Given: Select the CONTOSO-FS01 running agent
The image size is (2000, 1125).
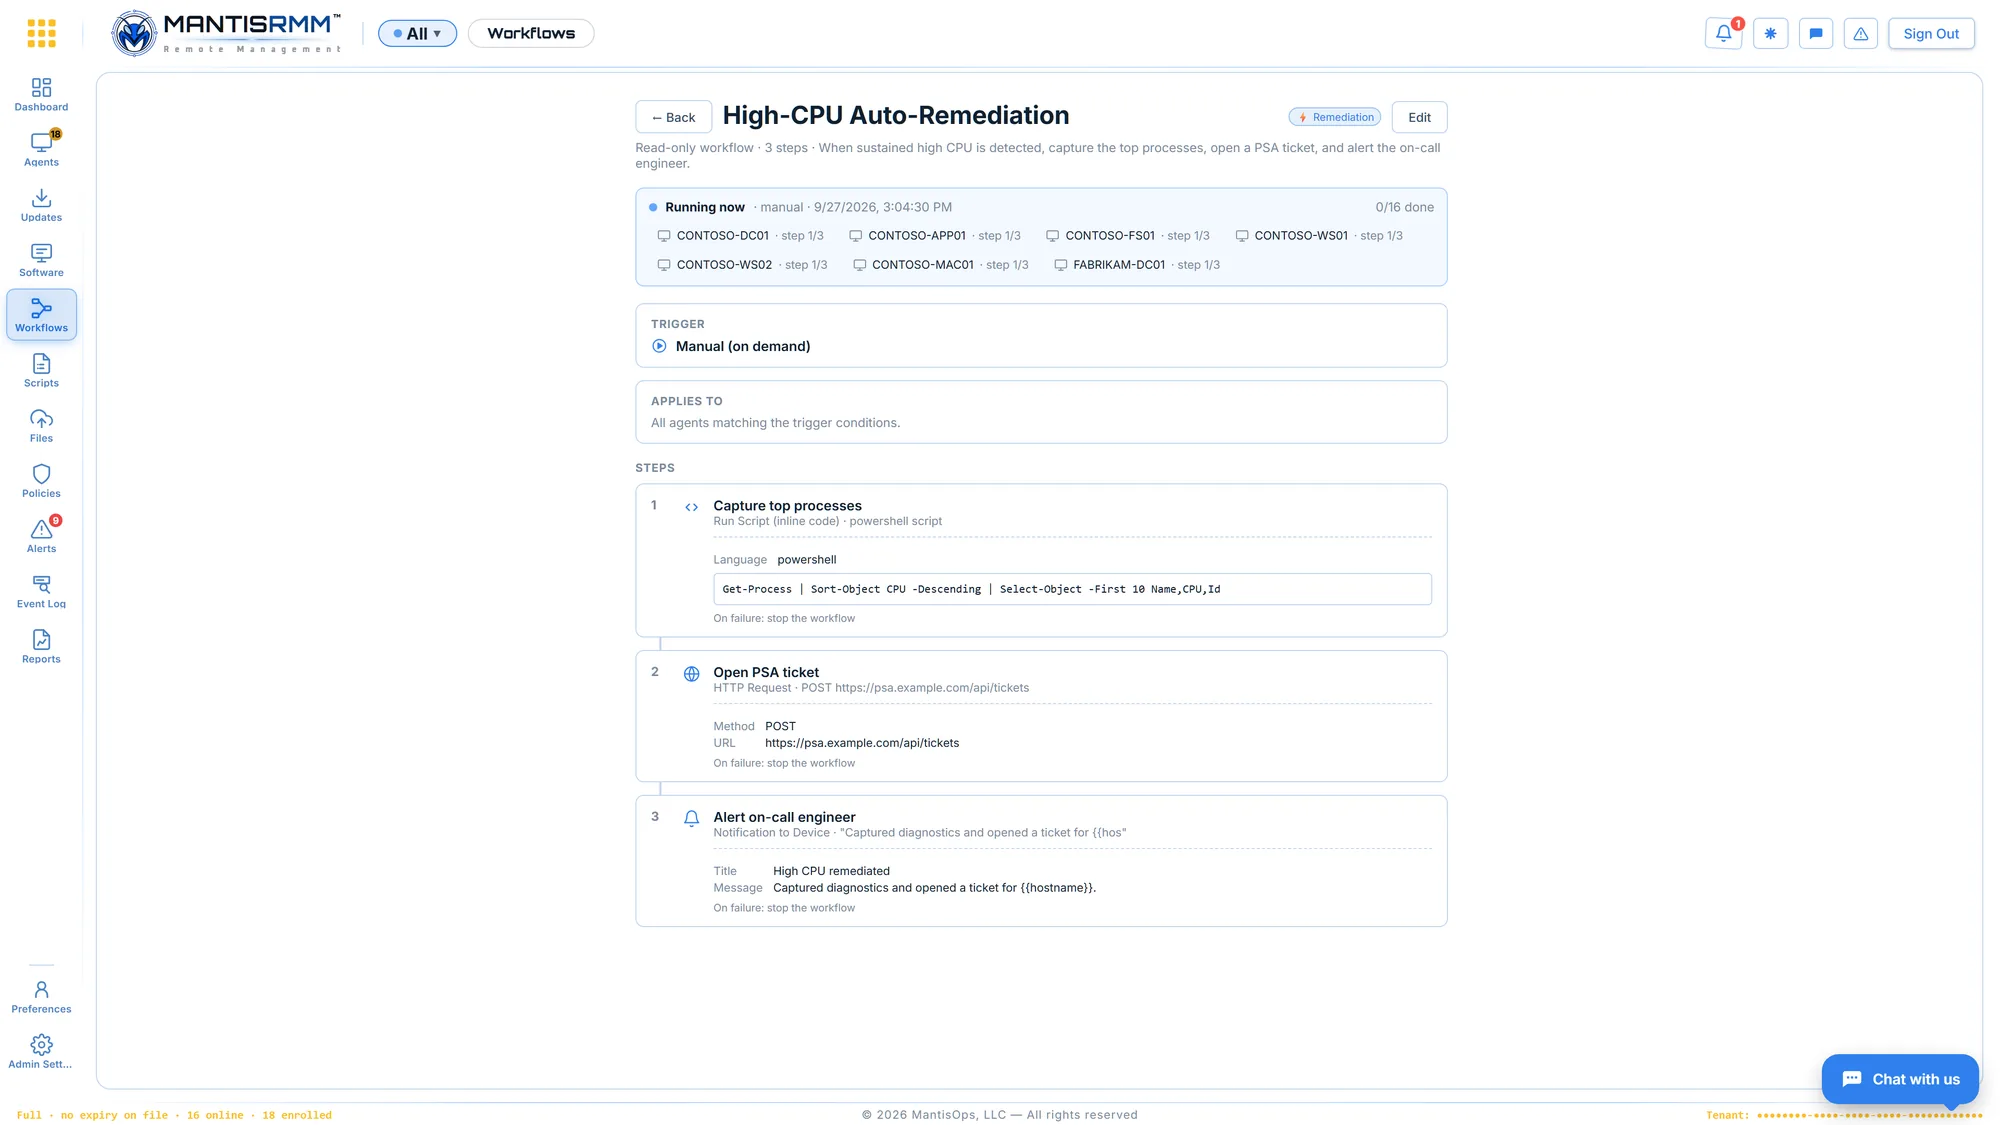Looking at the screenshot, I should click(1128, 236).
